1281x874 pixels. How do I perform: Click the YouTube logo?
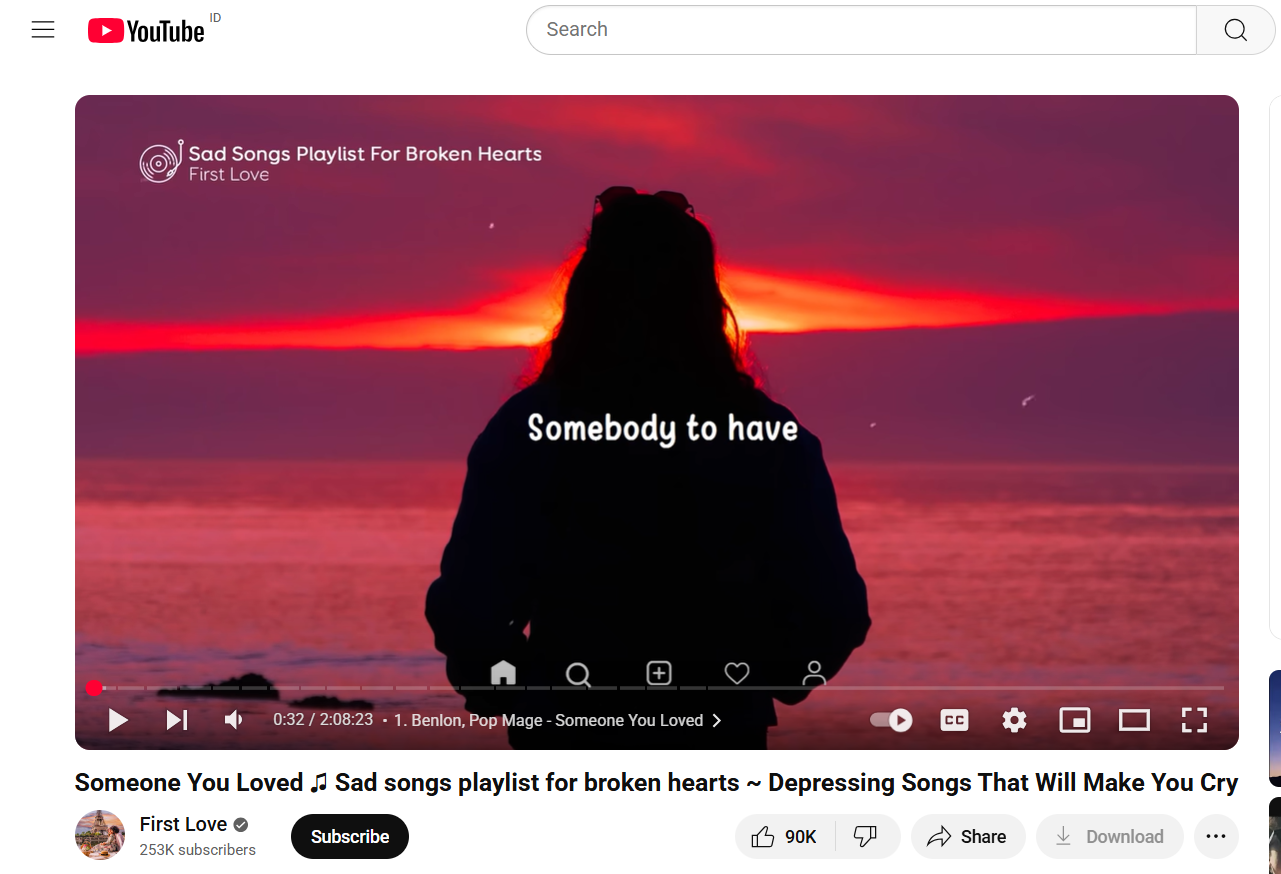pos(146,31)
